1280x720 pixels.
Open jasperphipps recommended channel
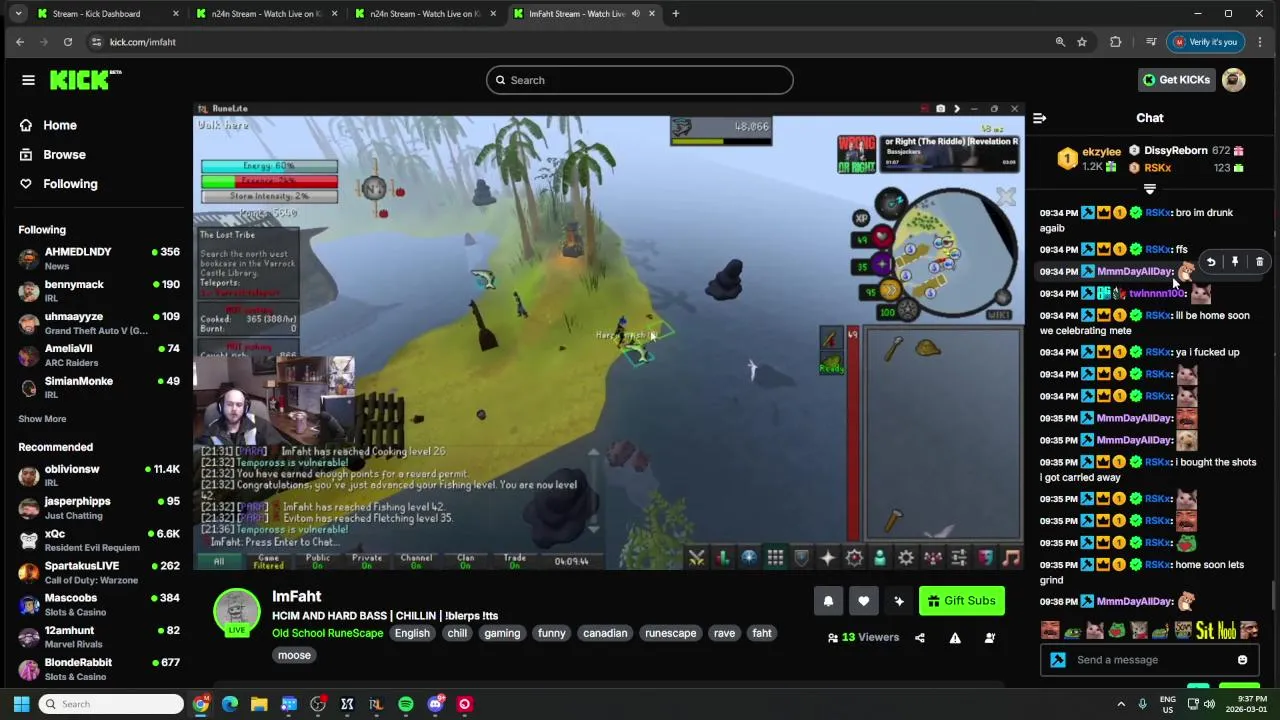pyautogui.click(x=98, y=507)
